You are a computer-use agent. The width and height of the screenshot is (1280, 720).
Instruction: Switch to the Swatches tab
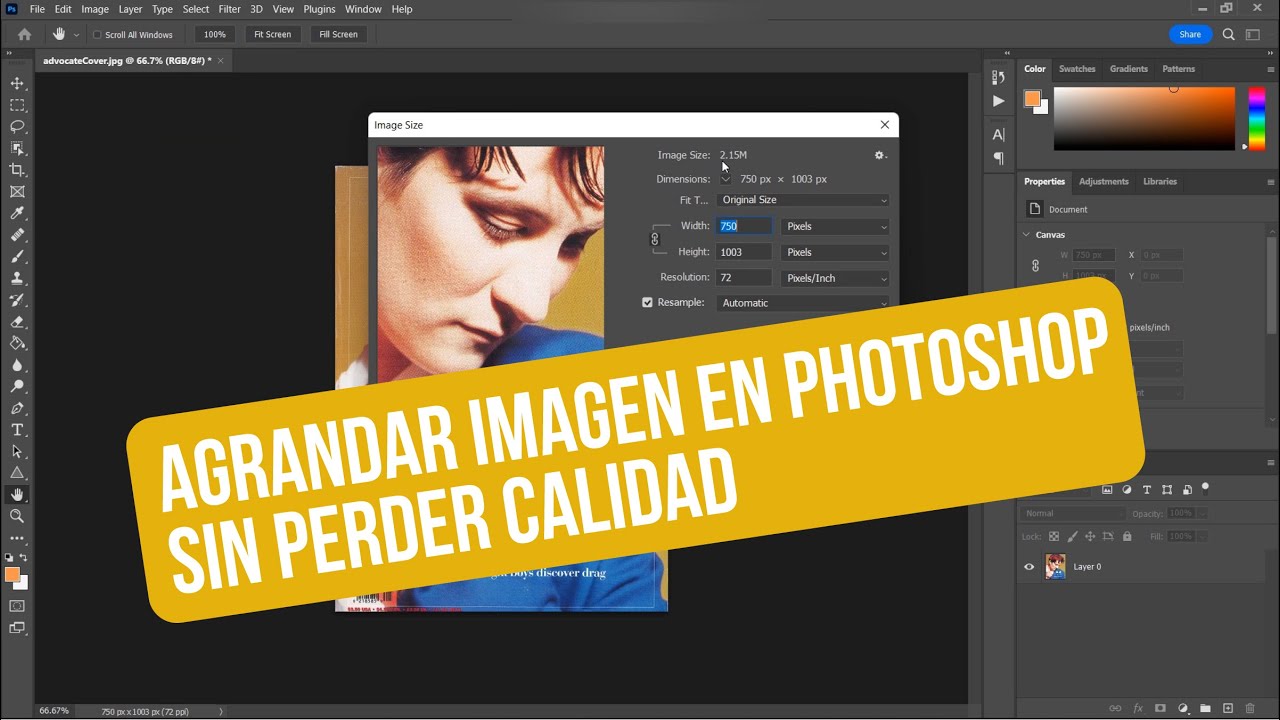[1077, 69]
